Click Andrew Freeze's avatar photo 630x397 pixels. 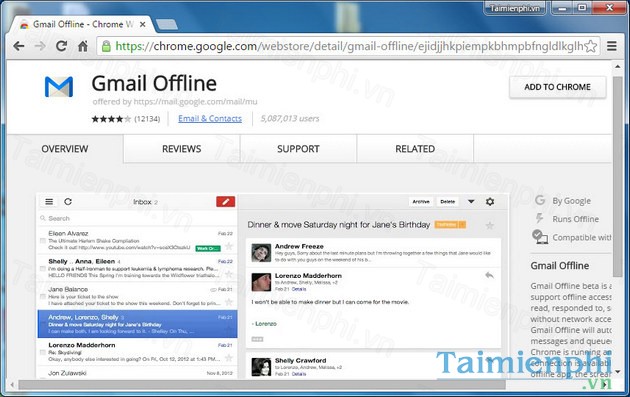point(261,253)
